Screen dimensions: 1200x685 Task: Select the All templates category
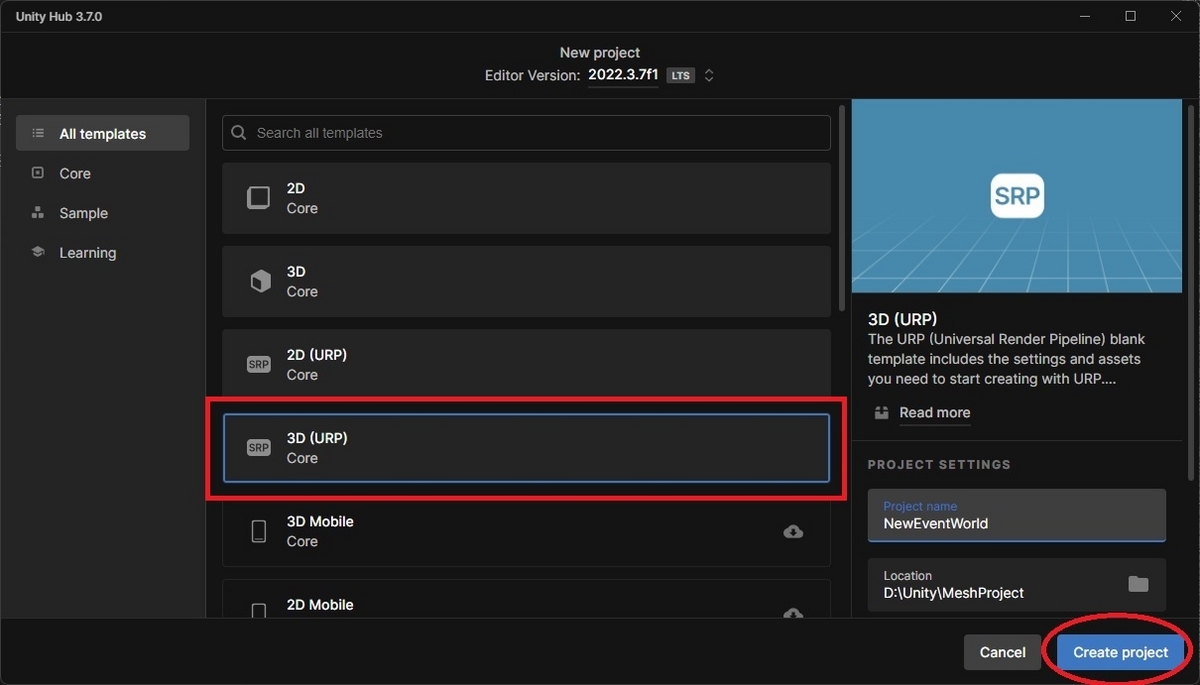[102, 133]
